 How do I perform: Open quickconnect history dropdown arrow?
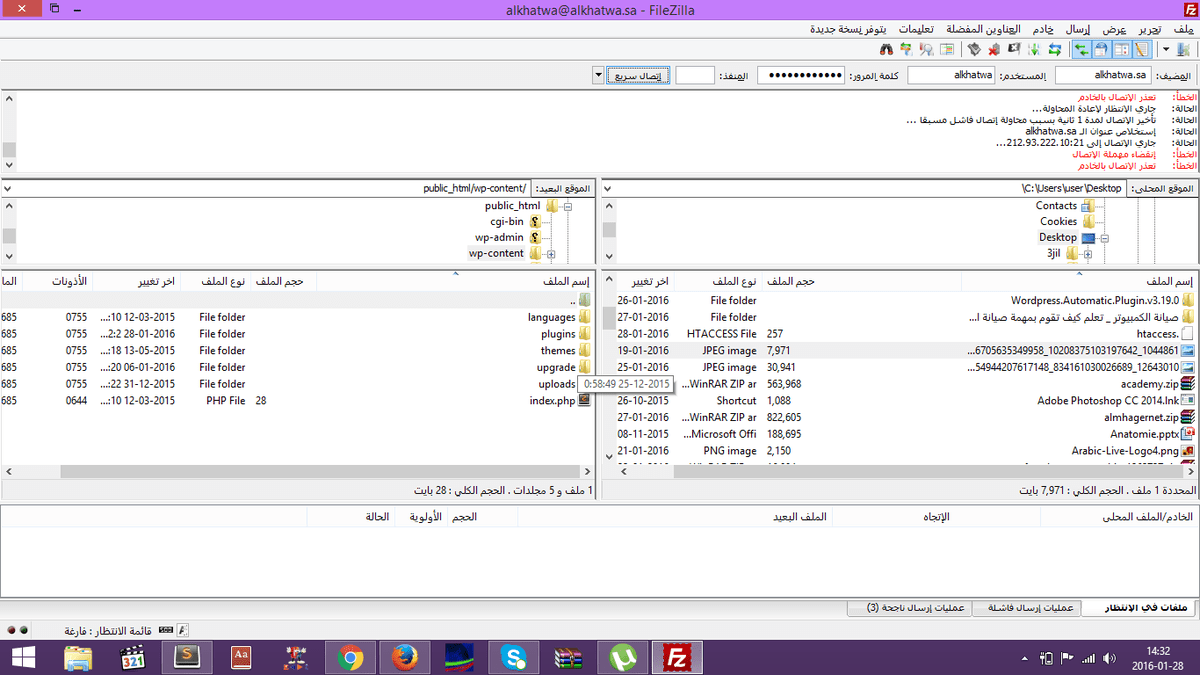[598, 75]
